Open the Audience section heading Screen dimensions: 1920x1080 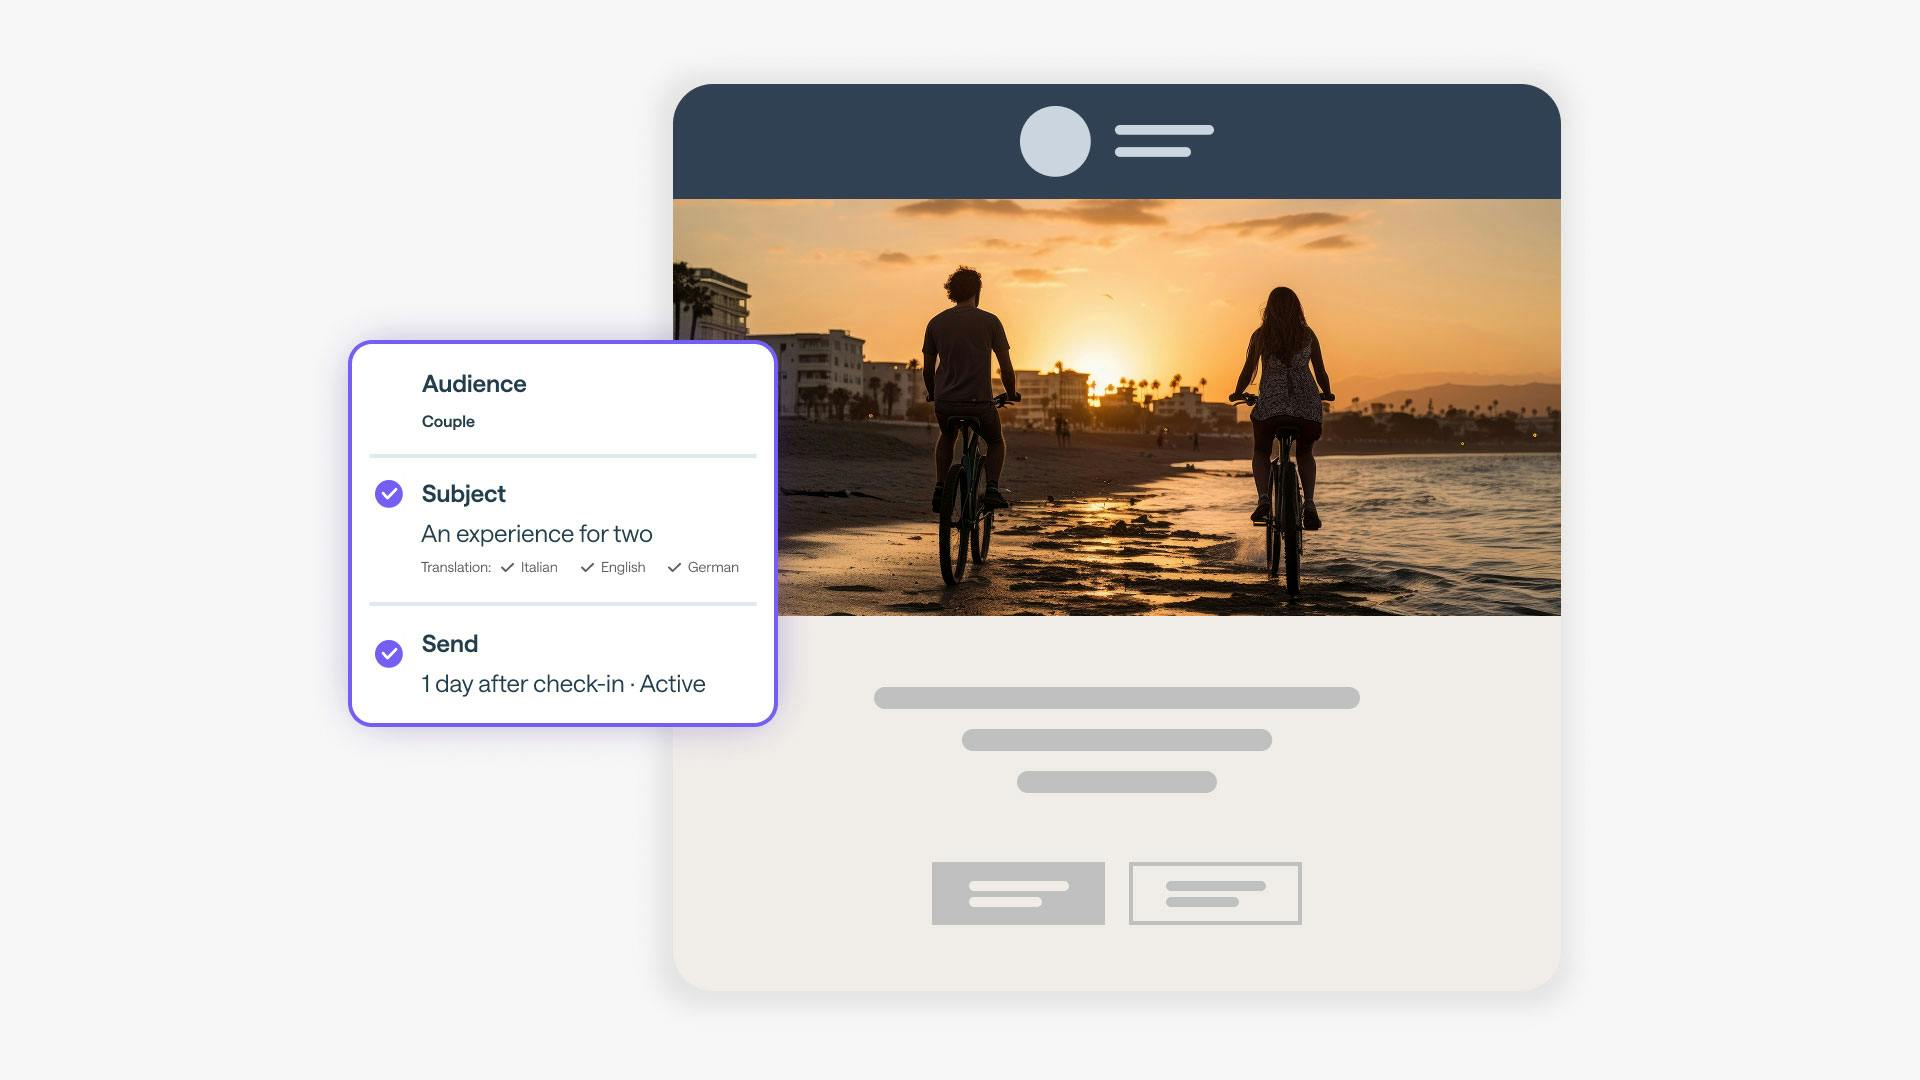click(474, 384)
